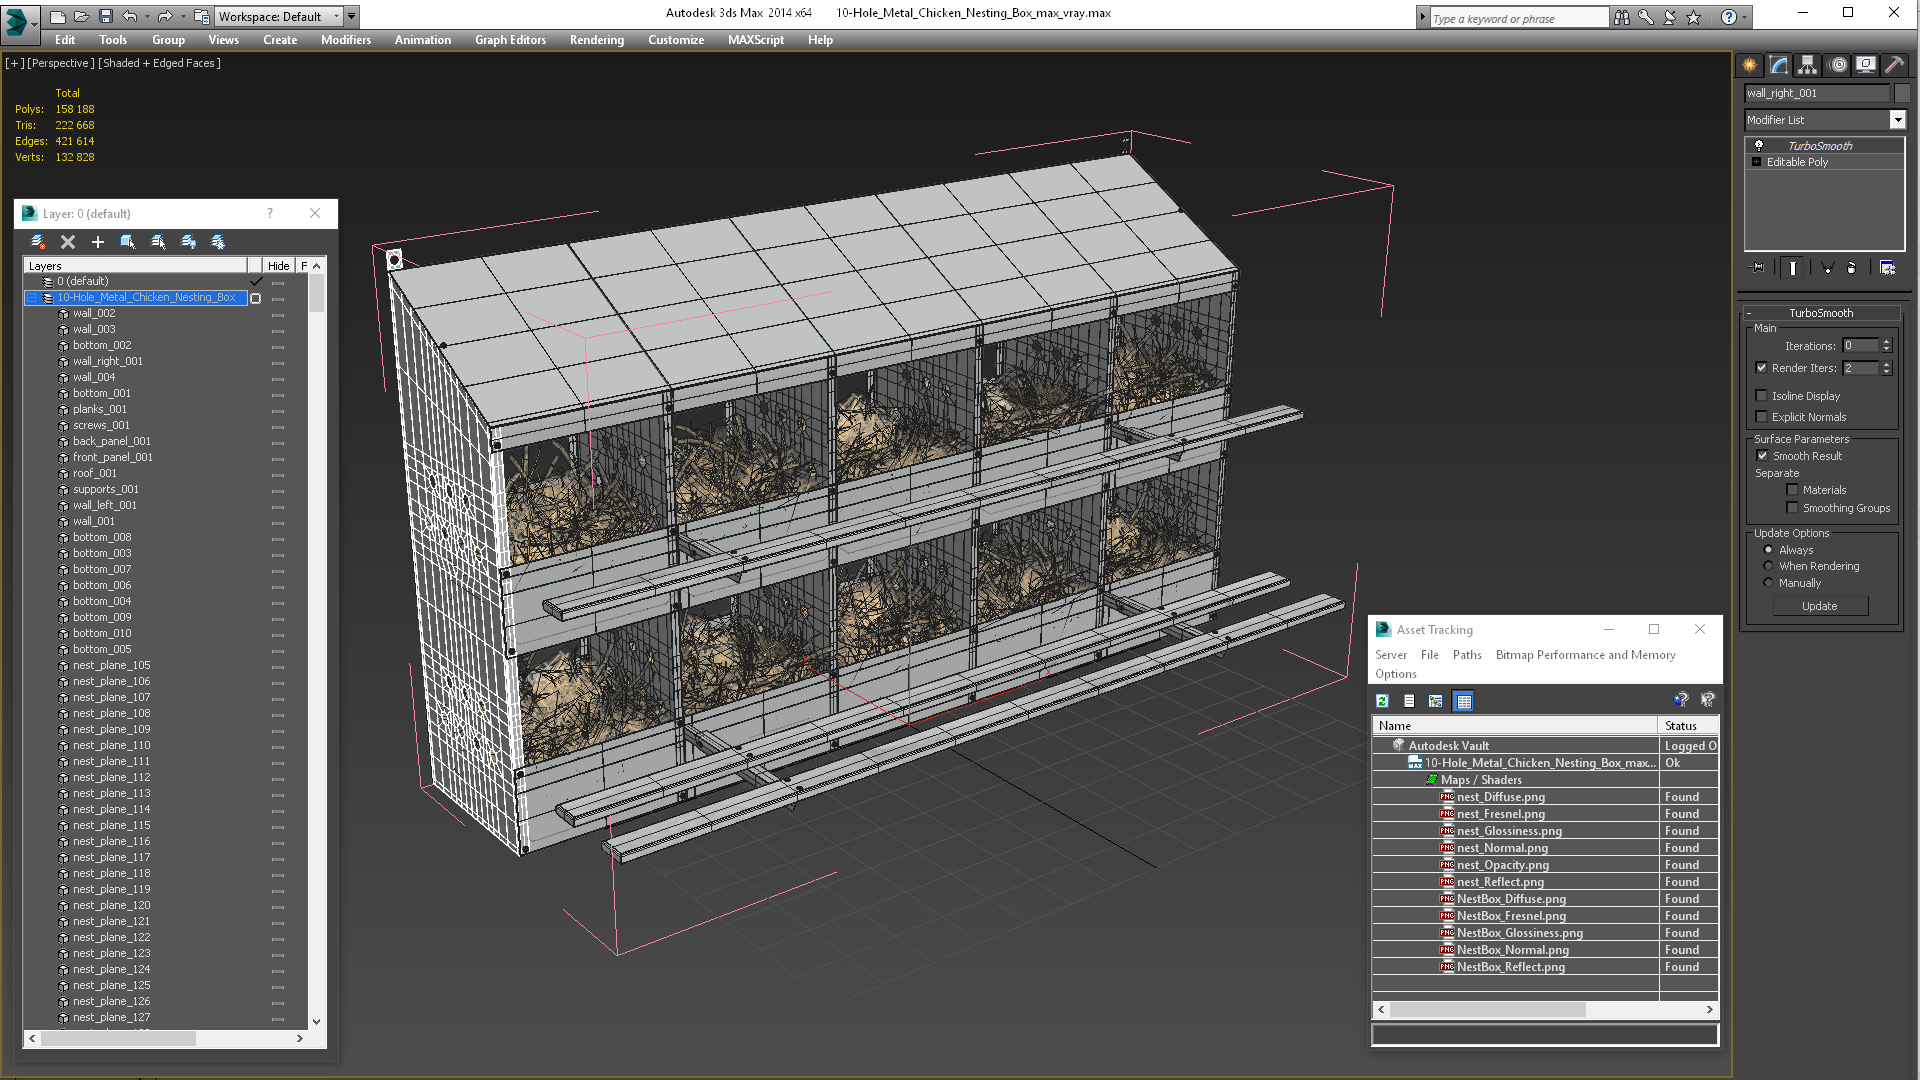Image resolution: width=1920 pixels, height=1080 pixels.
Task: Select the When Rendering radio button
Action: click(x=1768, y=566)
